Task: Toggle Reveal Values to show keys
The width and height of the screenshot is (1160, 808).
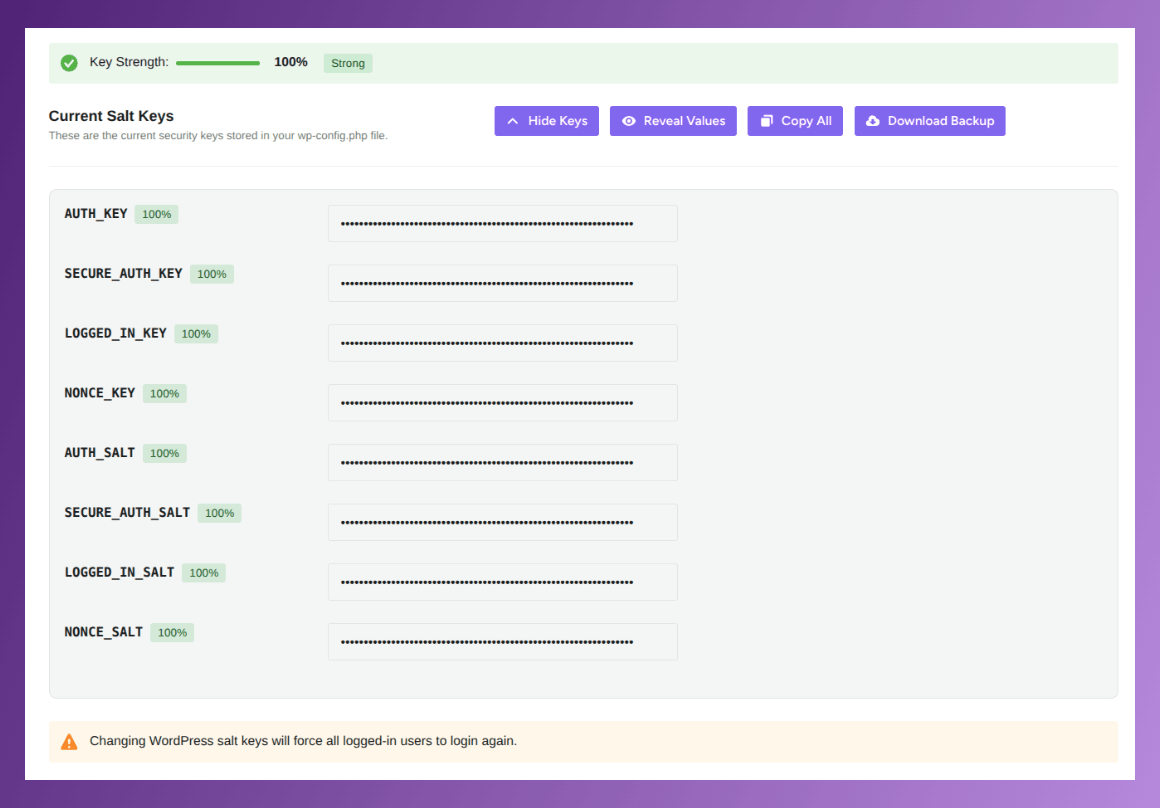Action: [x=673, y=121]
